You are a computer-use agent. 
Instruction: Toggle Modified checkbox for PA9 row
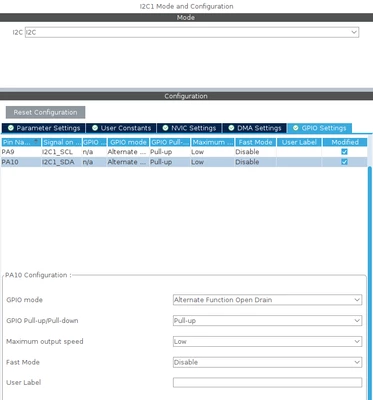(x=344, y=152)
